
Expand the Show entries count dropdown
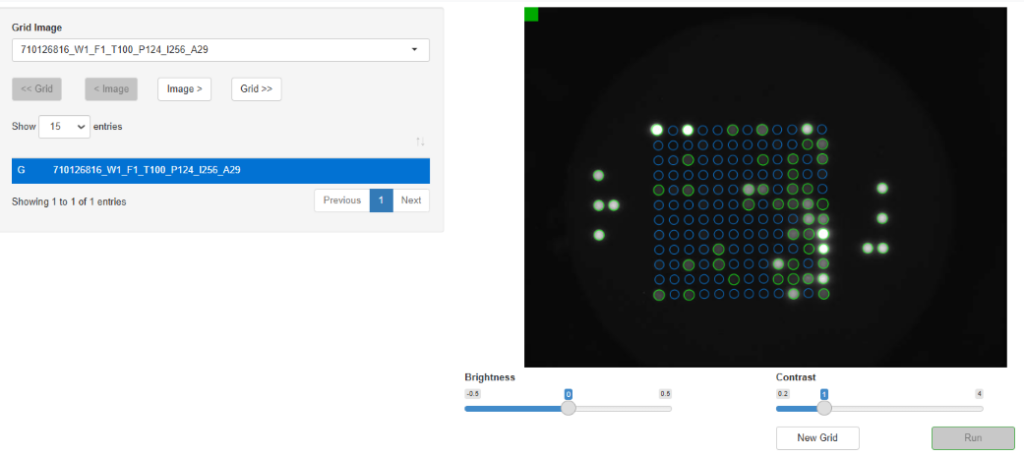(x=64, y=127)
